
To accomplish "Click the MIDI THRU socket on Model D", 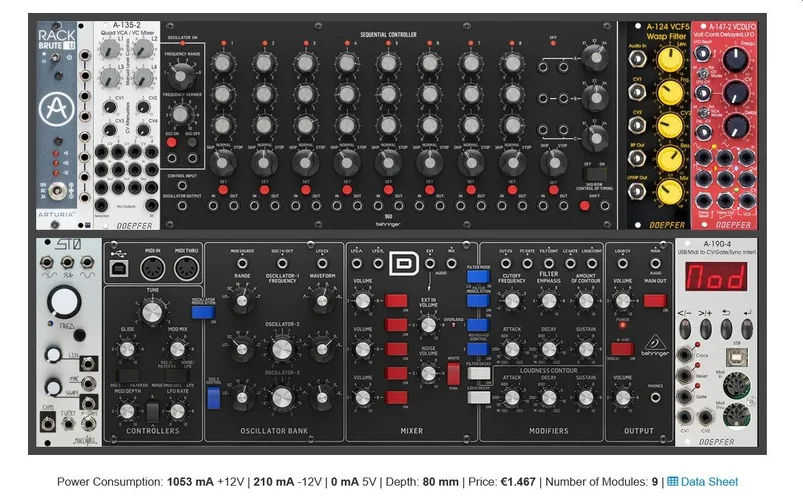I will coord(186,268).
